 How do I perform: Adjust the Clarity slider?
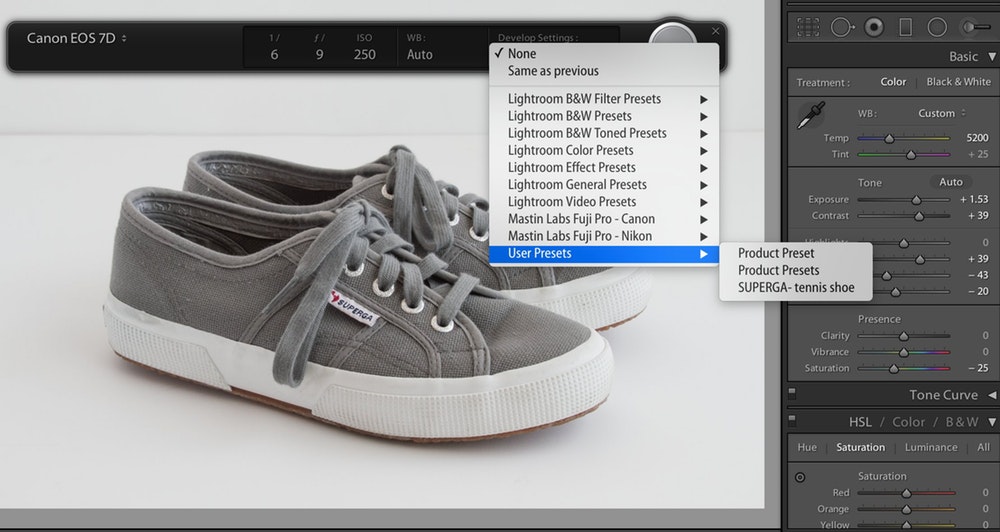click(x=904, y=336)
